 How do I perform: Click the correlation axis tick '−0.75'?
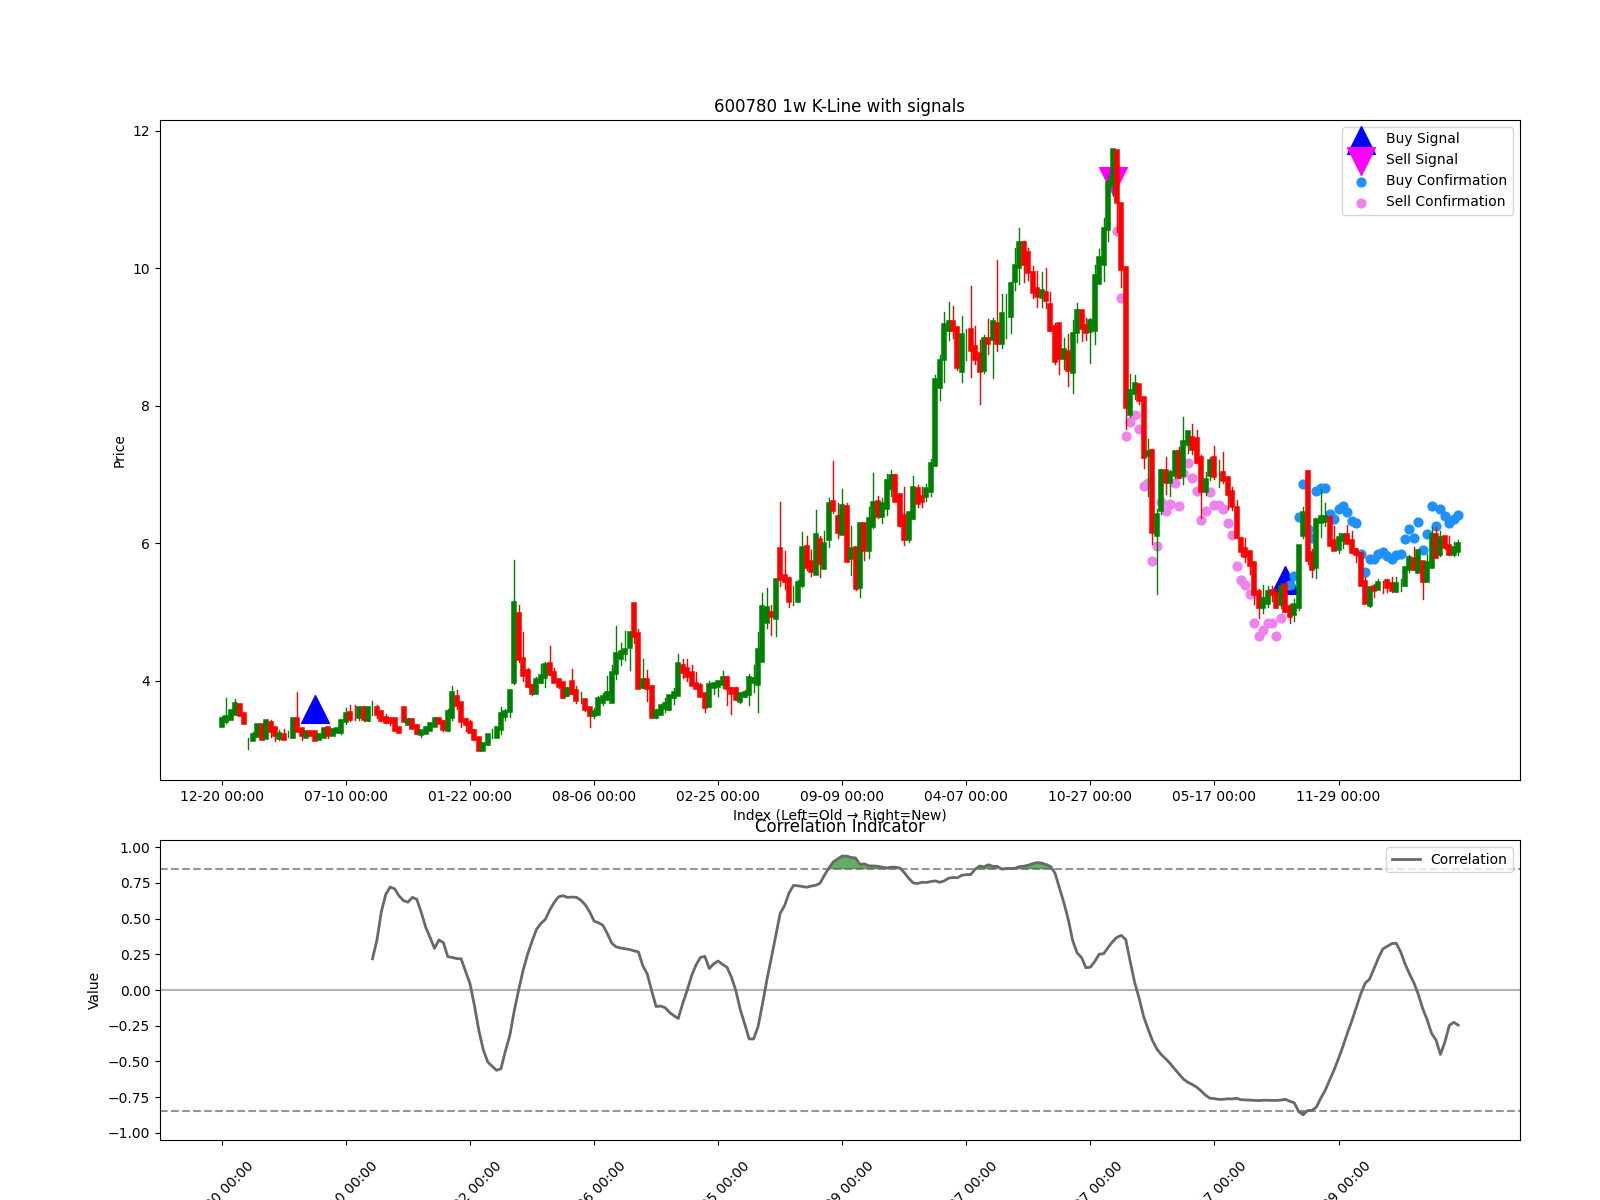pyautogui.click(x=130, y=1098)
